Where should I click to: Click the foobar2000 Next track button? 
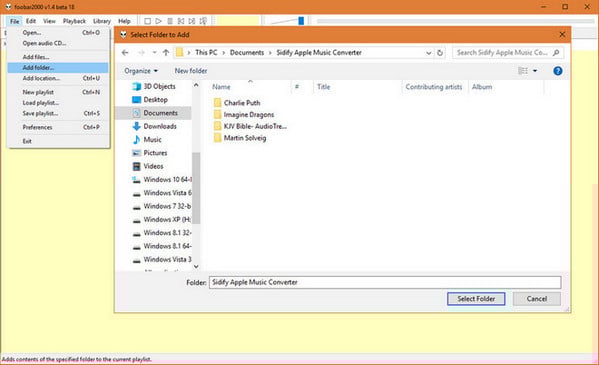[x=192, y=21]
